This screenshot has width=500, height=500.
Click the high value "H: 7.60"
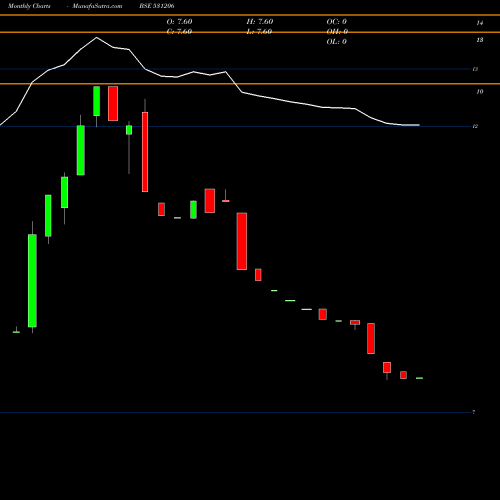pos(260,22)
